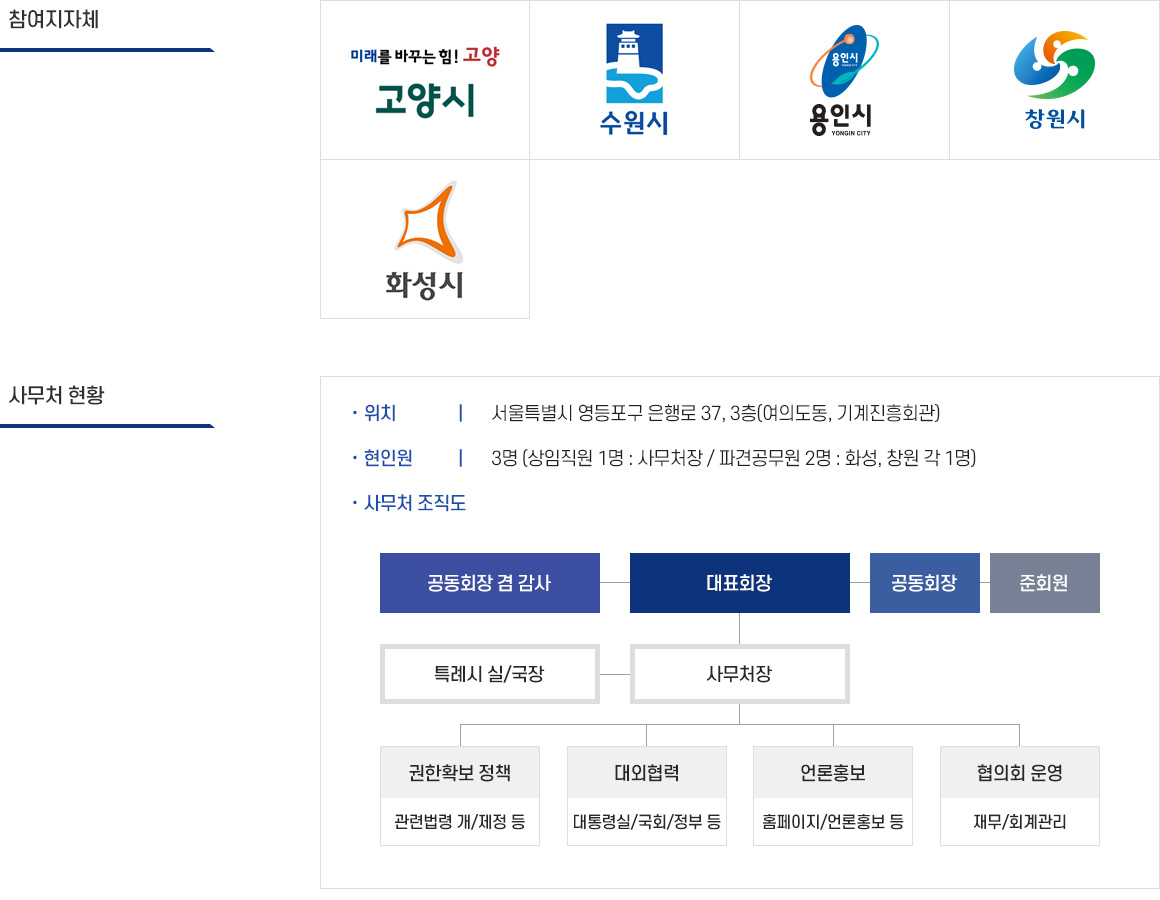Click the 권한확보 정책 header cell
The height and width of the screenshot is (900, 1160).
pyautogui.click(x=460, y=772)
